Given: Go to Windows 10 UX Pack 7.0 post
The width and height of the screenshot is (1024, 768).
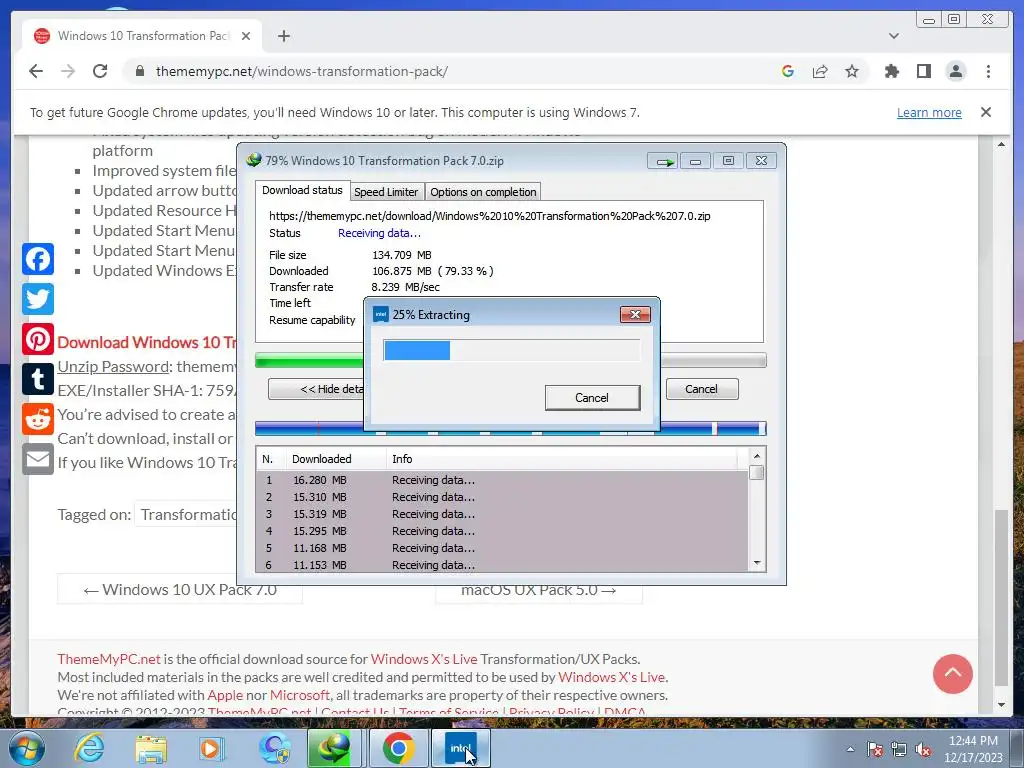Looking at the screenshot, I should point(180,590).
